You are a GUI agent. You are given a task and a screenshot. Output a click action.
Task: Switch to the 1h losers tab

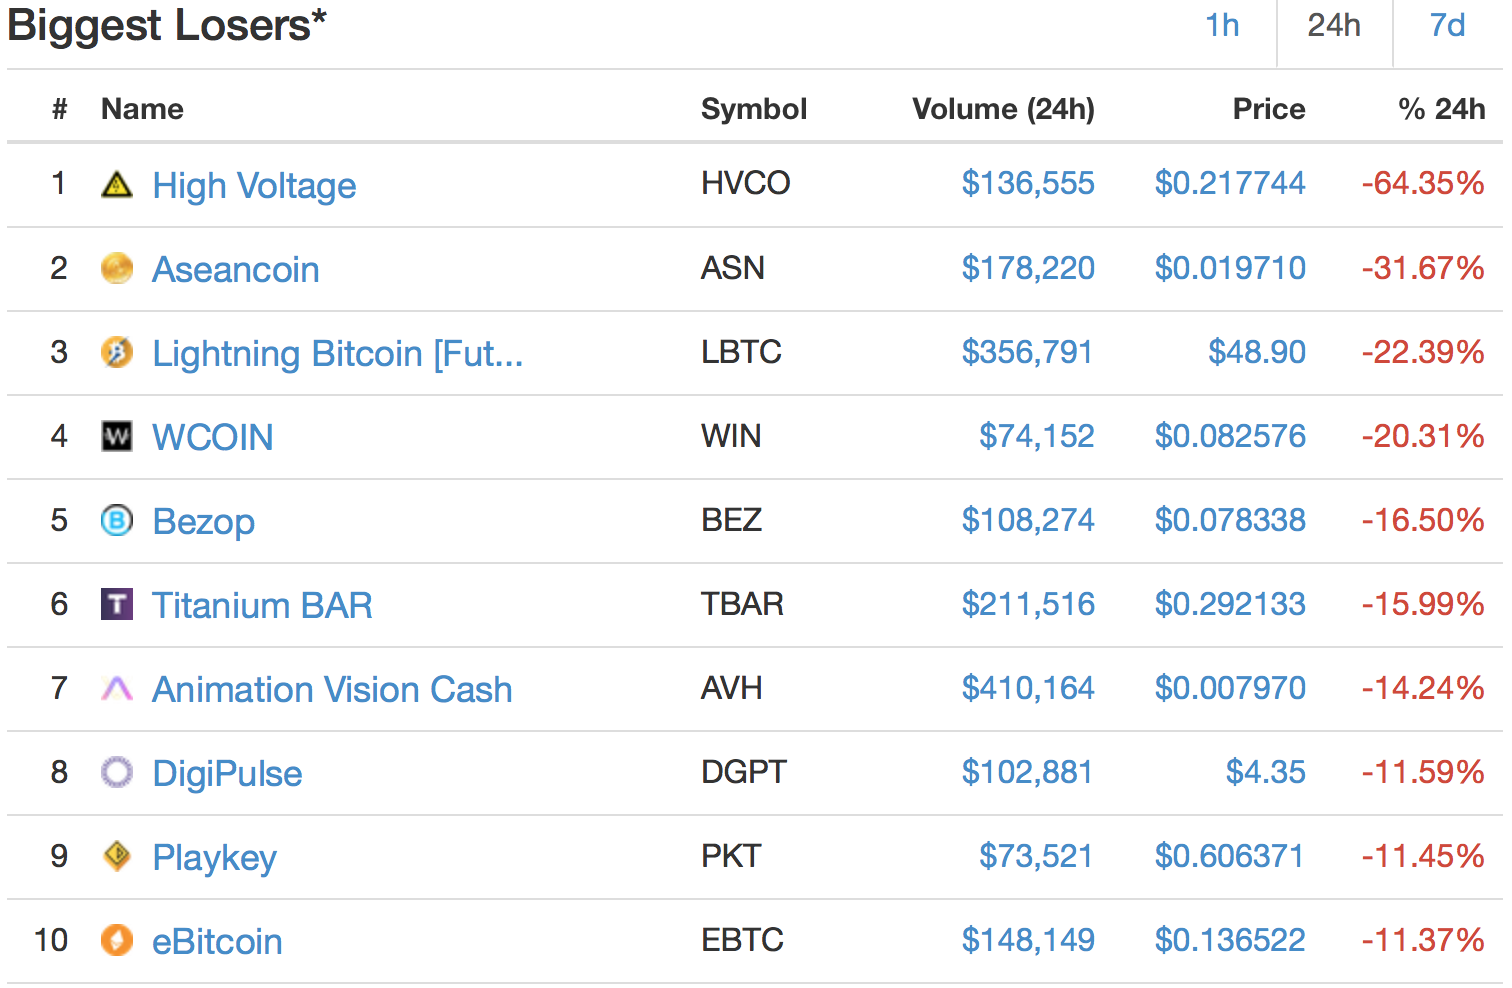pyautogui.click(x=1222, y=26)
